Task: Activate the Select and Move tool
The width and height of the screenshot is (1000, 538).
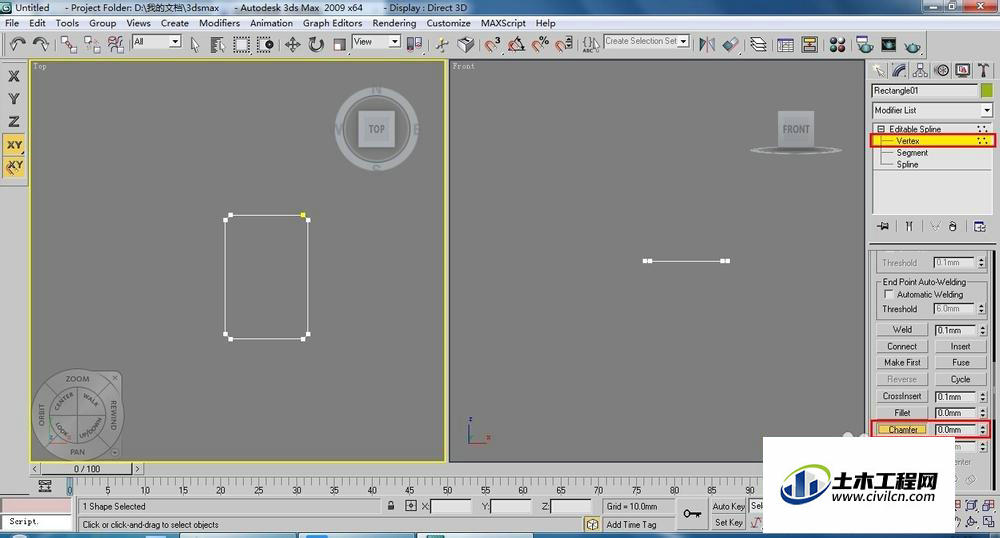Action: click(x=292, y=45)
